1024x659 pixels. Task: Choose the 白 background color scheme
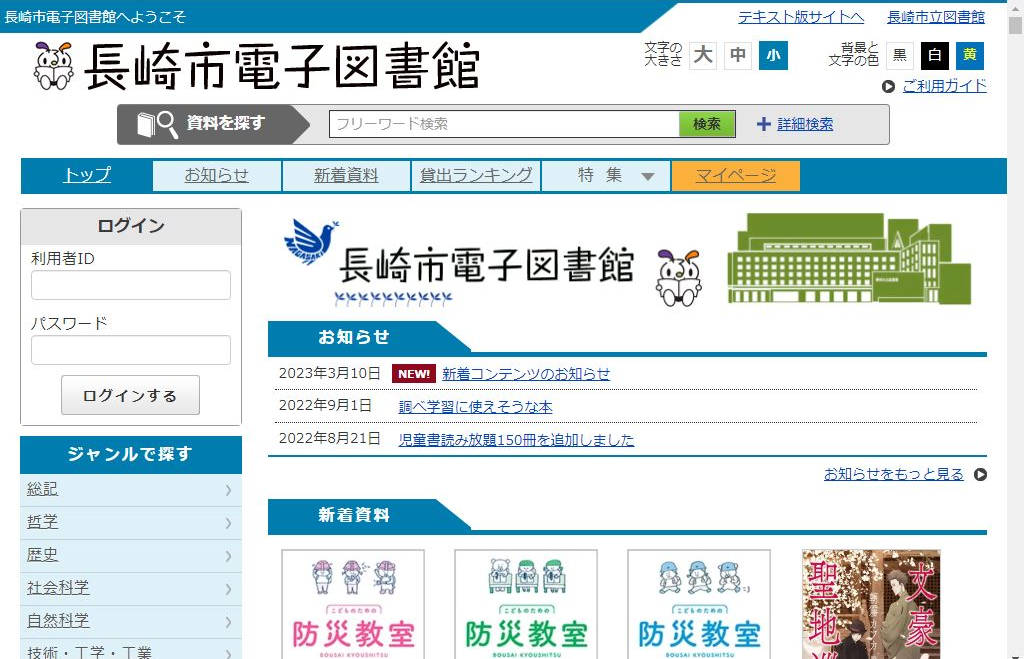935,55
